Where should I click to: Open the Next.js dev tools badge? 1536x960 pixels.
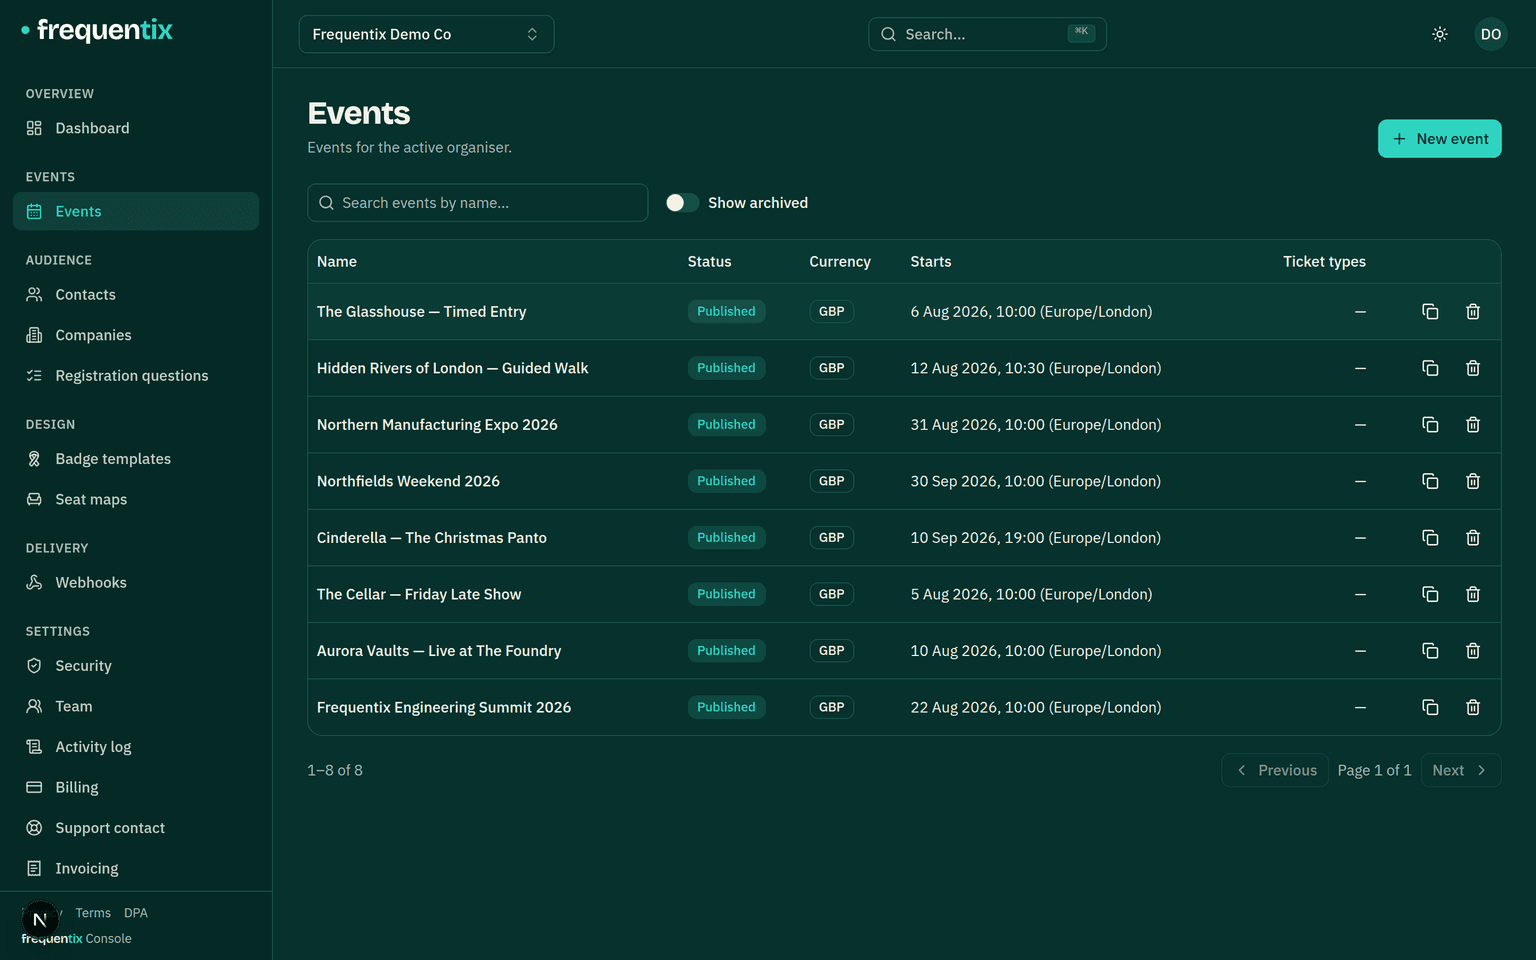coord(40,920)
